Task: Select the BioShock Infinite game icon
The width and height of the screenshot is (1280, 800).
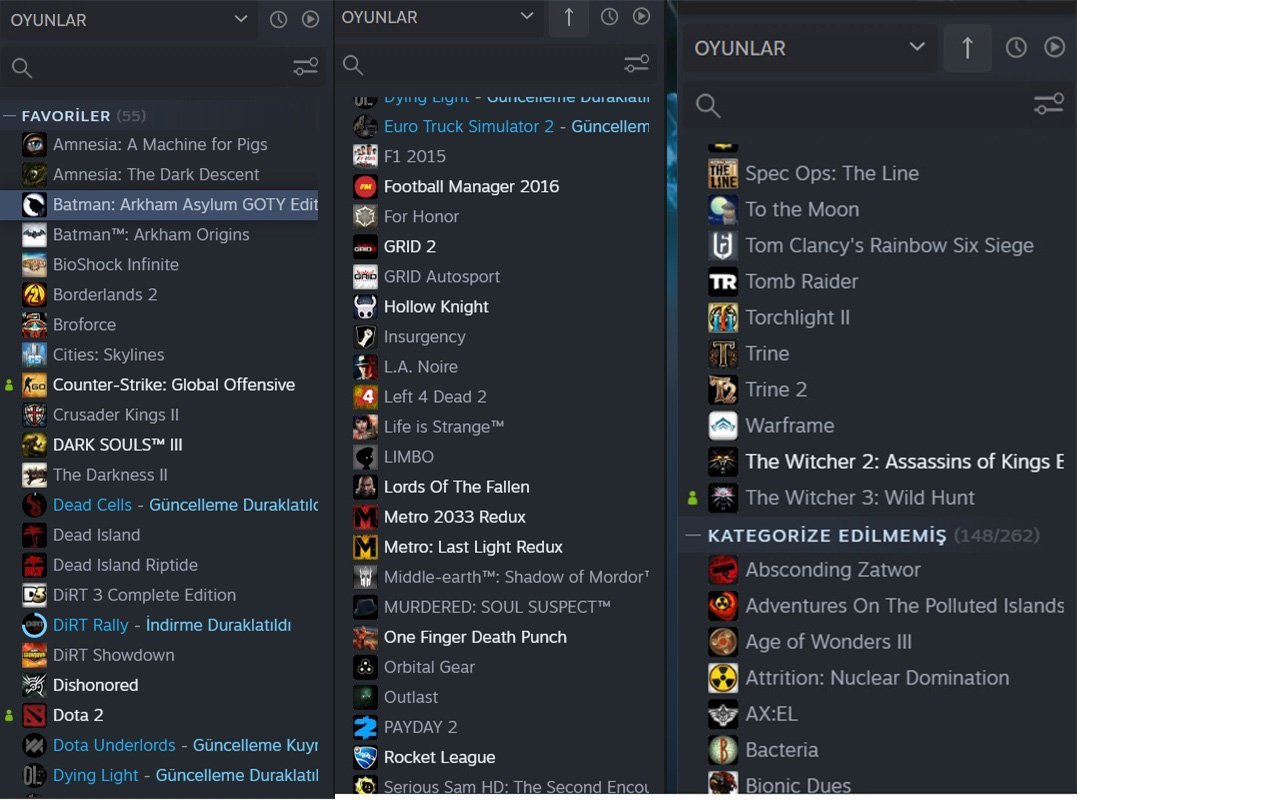Action: (x=34, y=265)
